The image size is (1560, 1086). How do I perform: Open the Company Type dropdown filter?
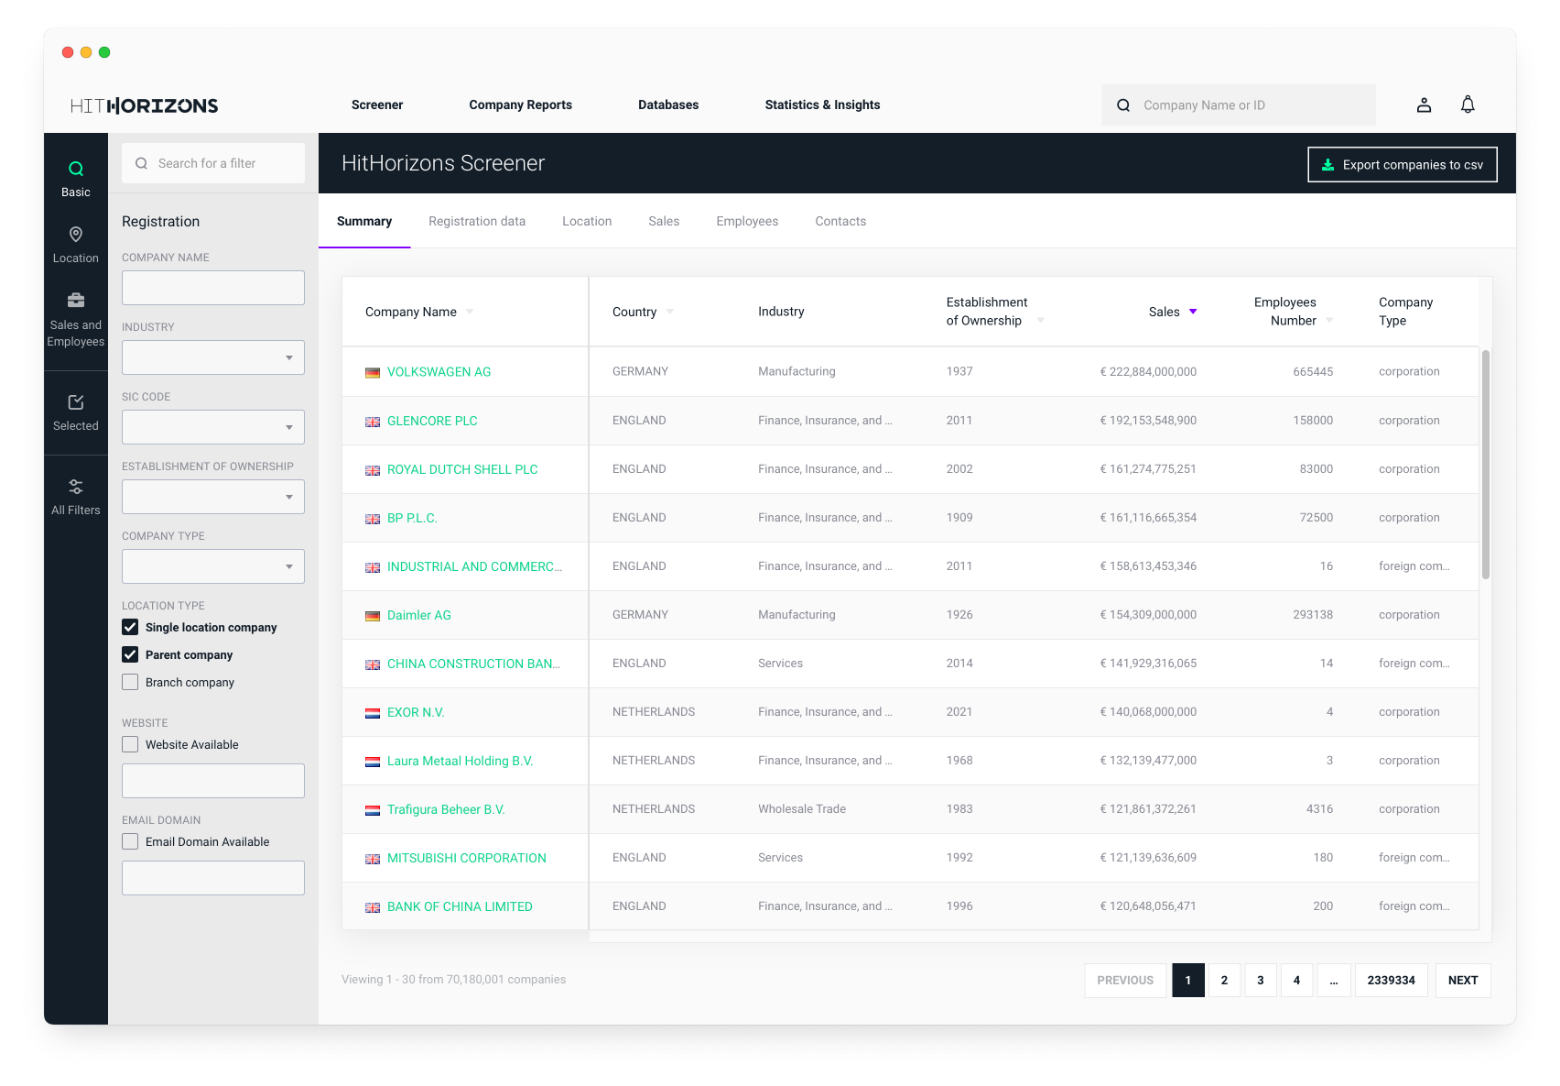click(x=213, y=567)
